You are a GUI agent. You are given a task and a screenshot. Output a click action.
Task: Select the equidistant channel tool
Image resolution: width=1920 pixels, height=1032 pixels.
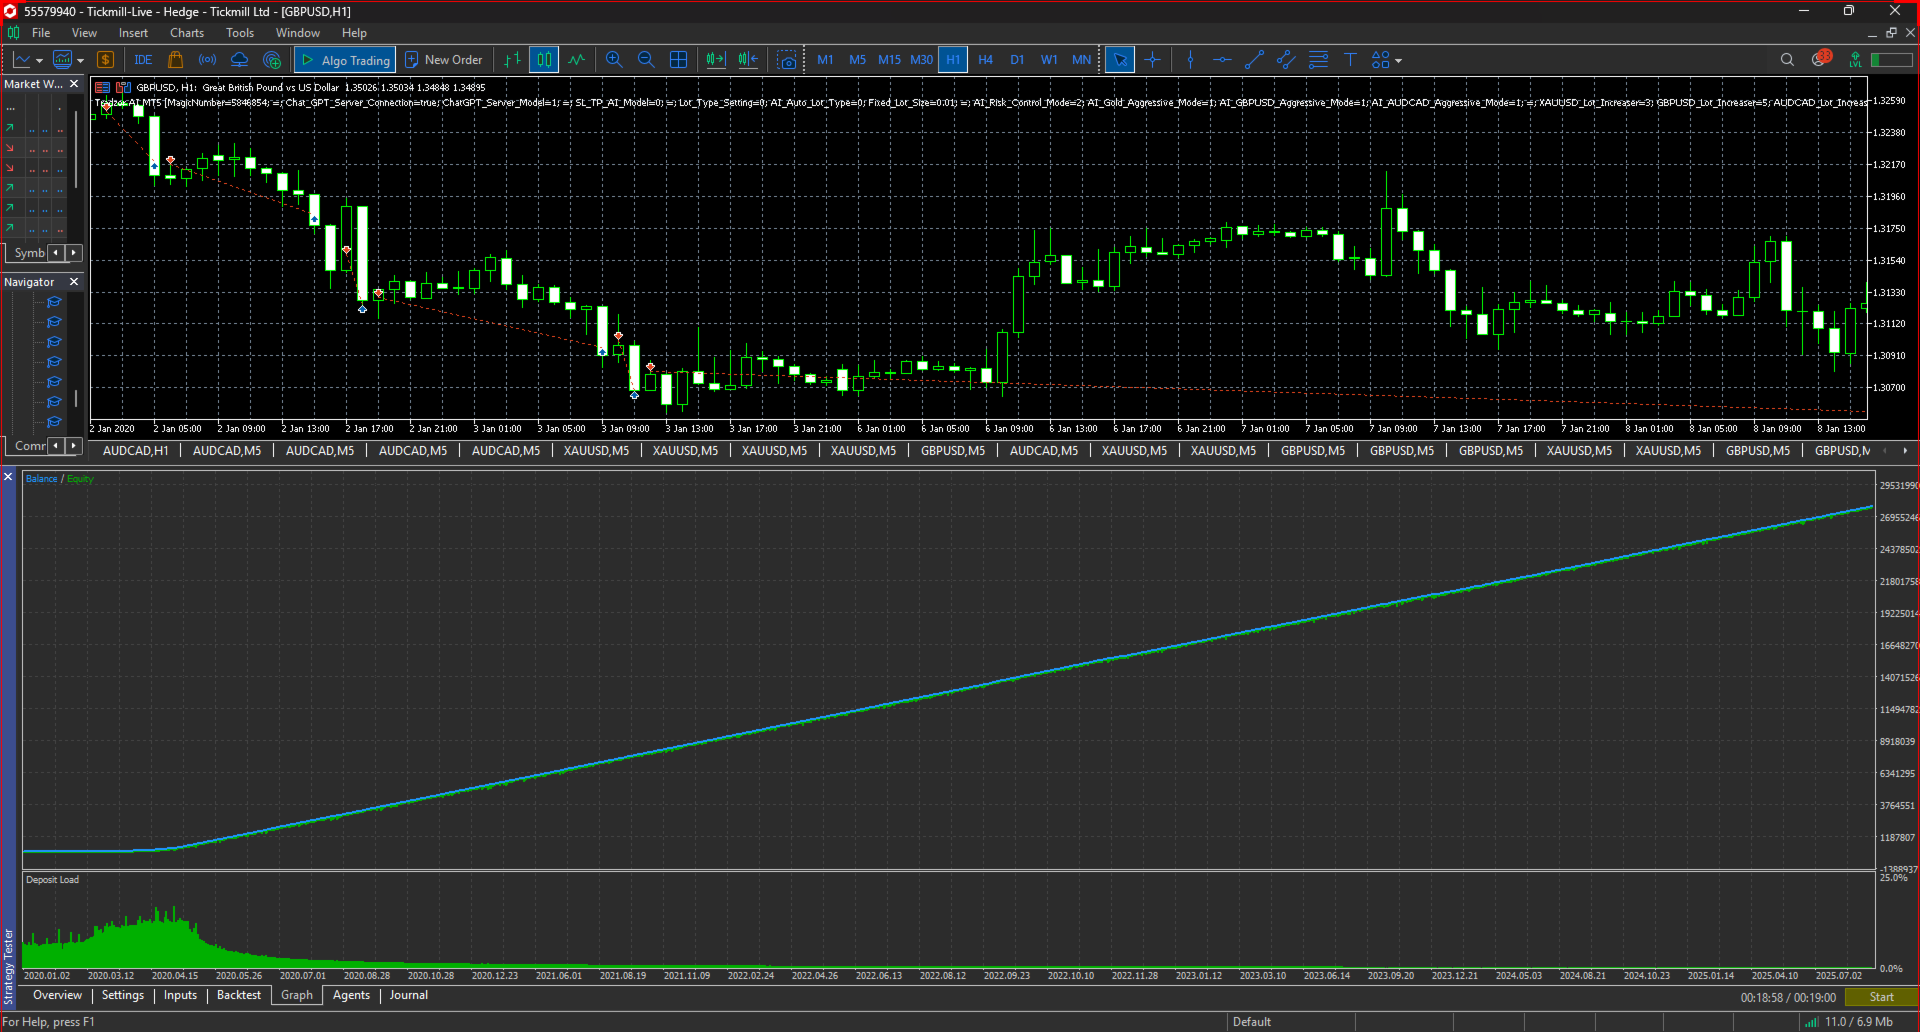click(1286, 60)
